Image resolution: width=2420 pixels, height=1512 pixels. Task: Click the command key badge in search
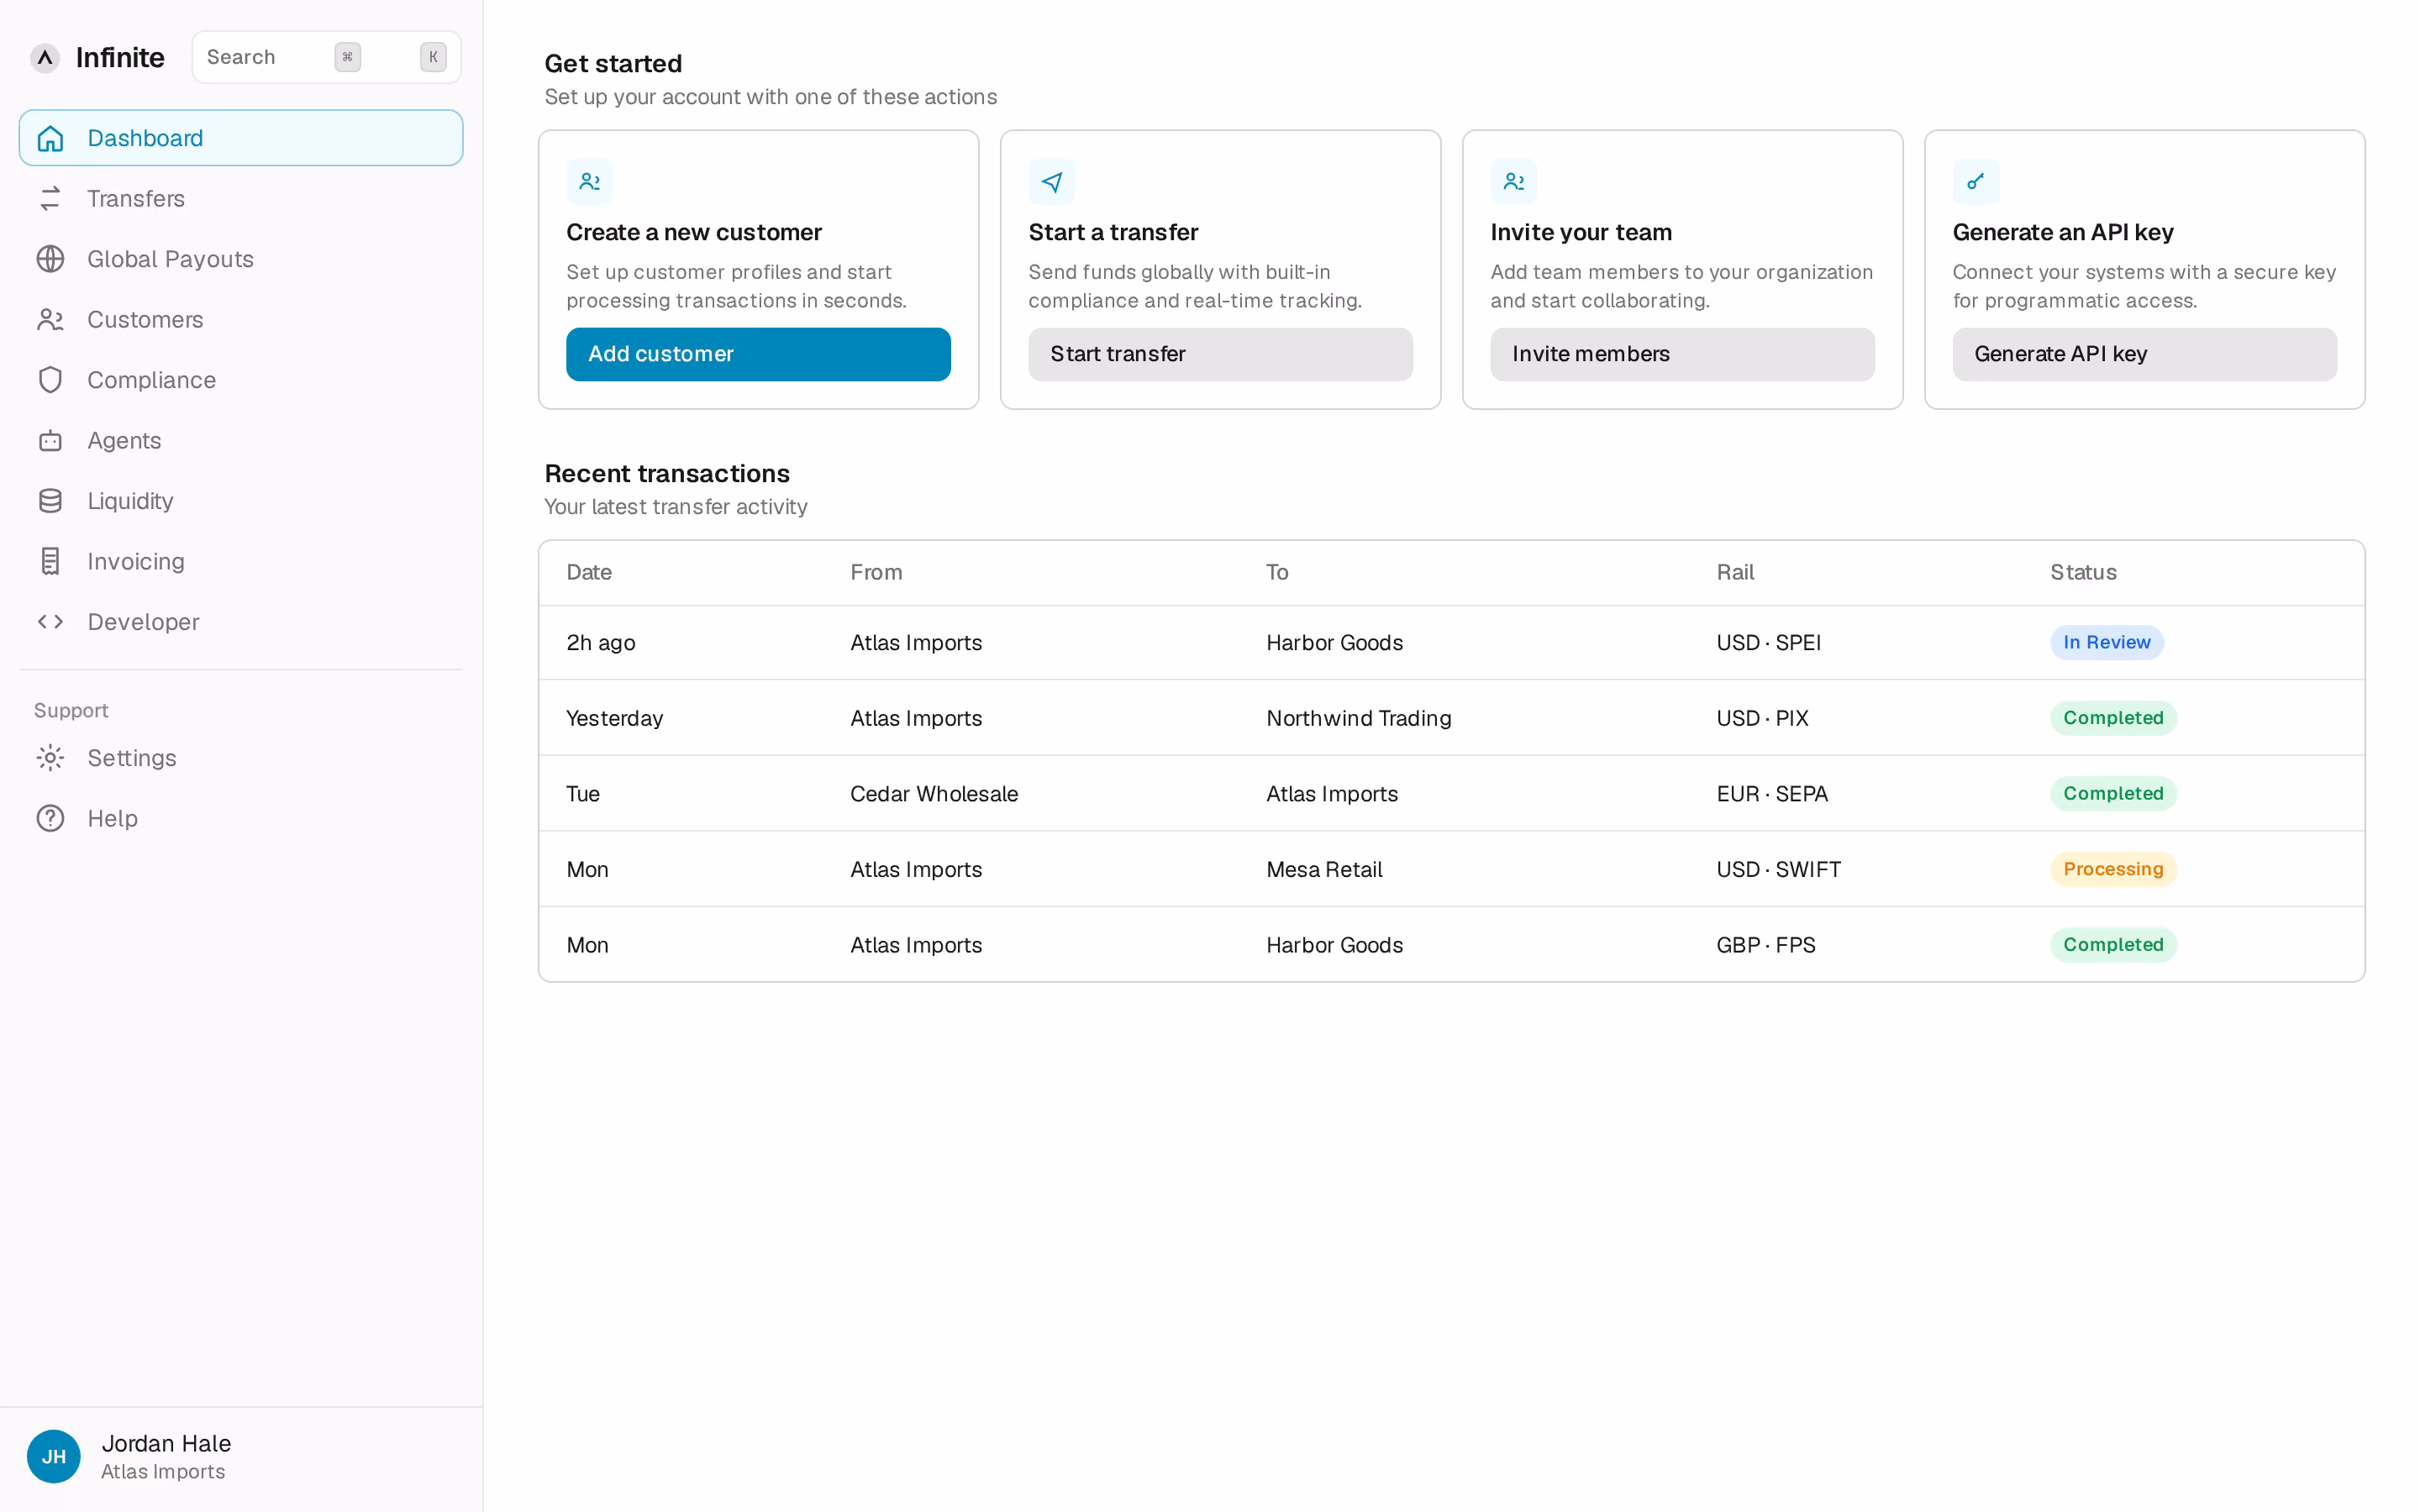348,57
